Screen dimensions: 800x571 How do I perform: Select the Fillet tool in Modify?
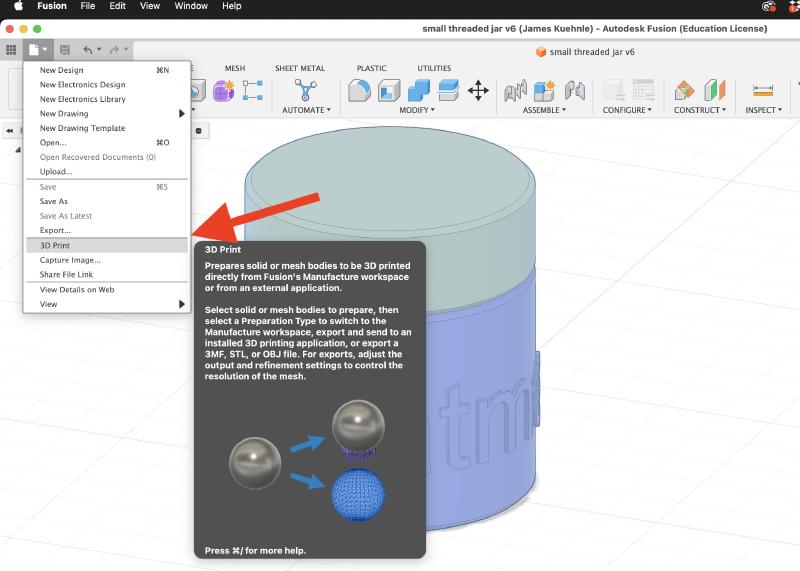pos(359,91)
